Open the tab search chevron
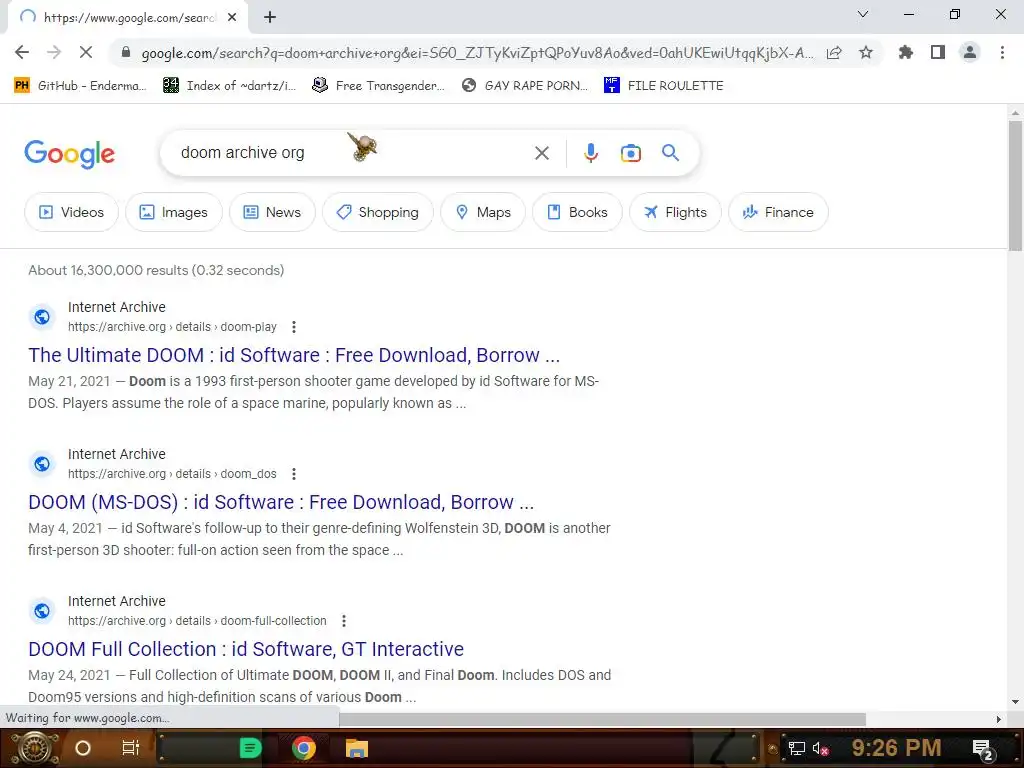 863,14
